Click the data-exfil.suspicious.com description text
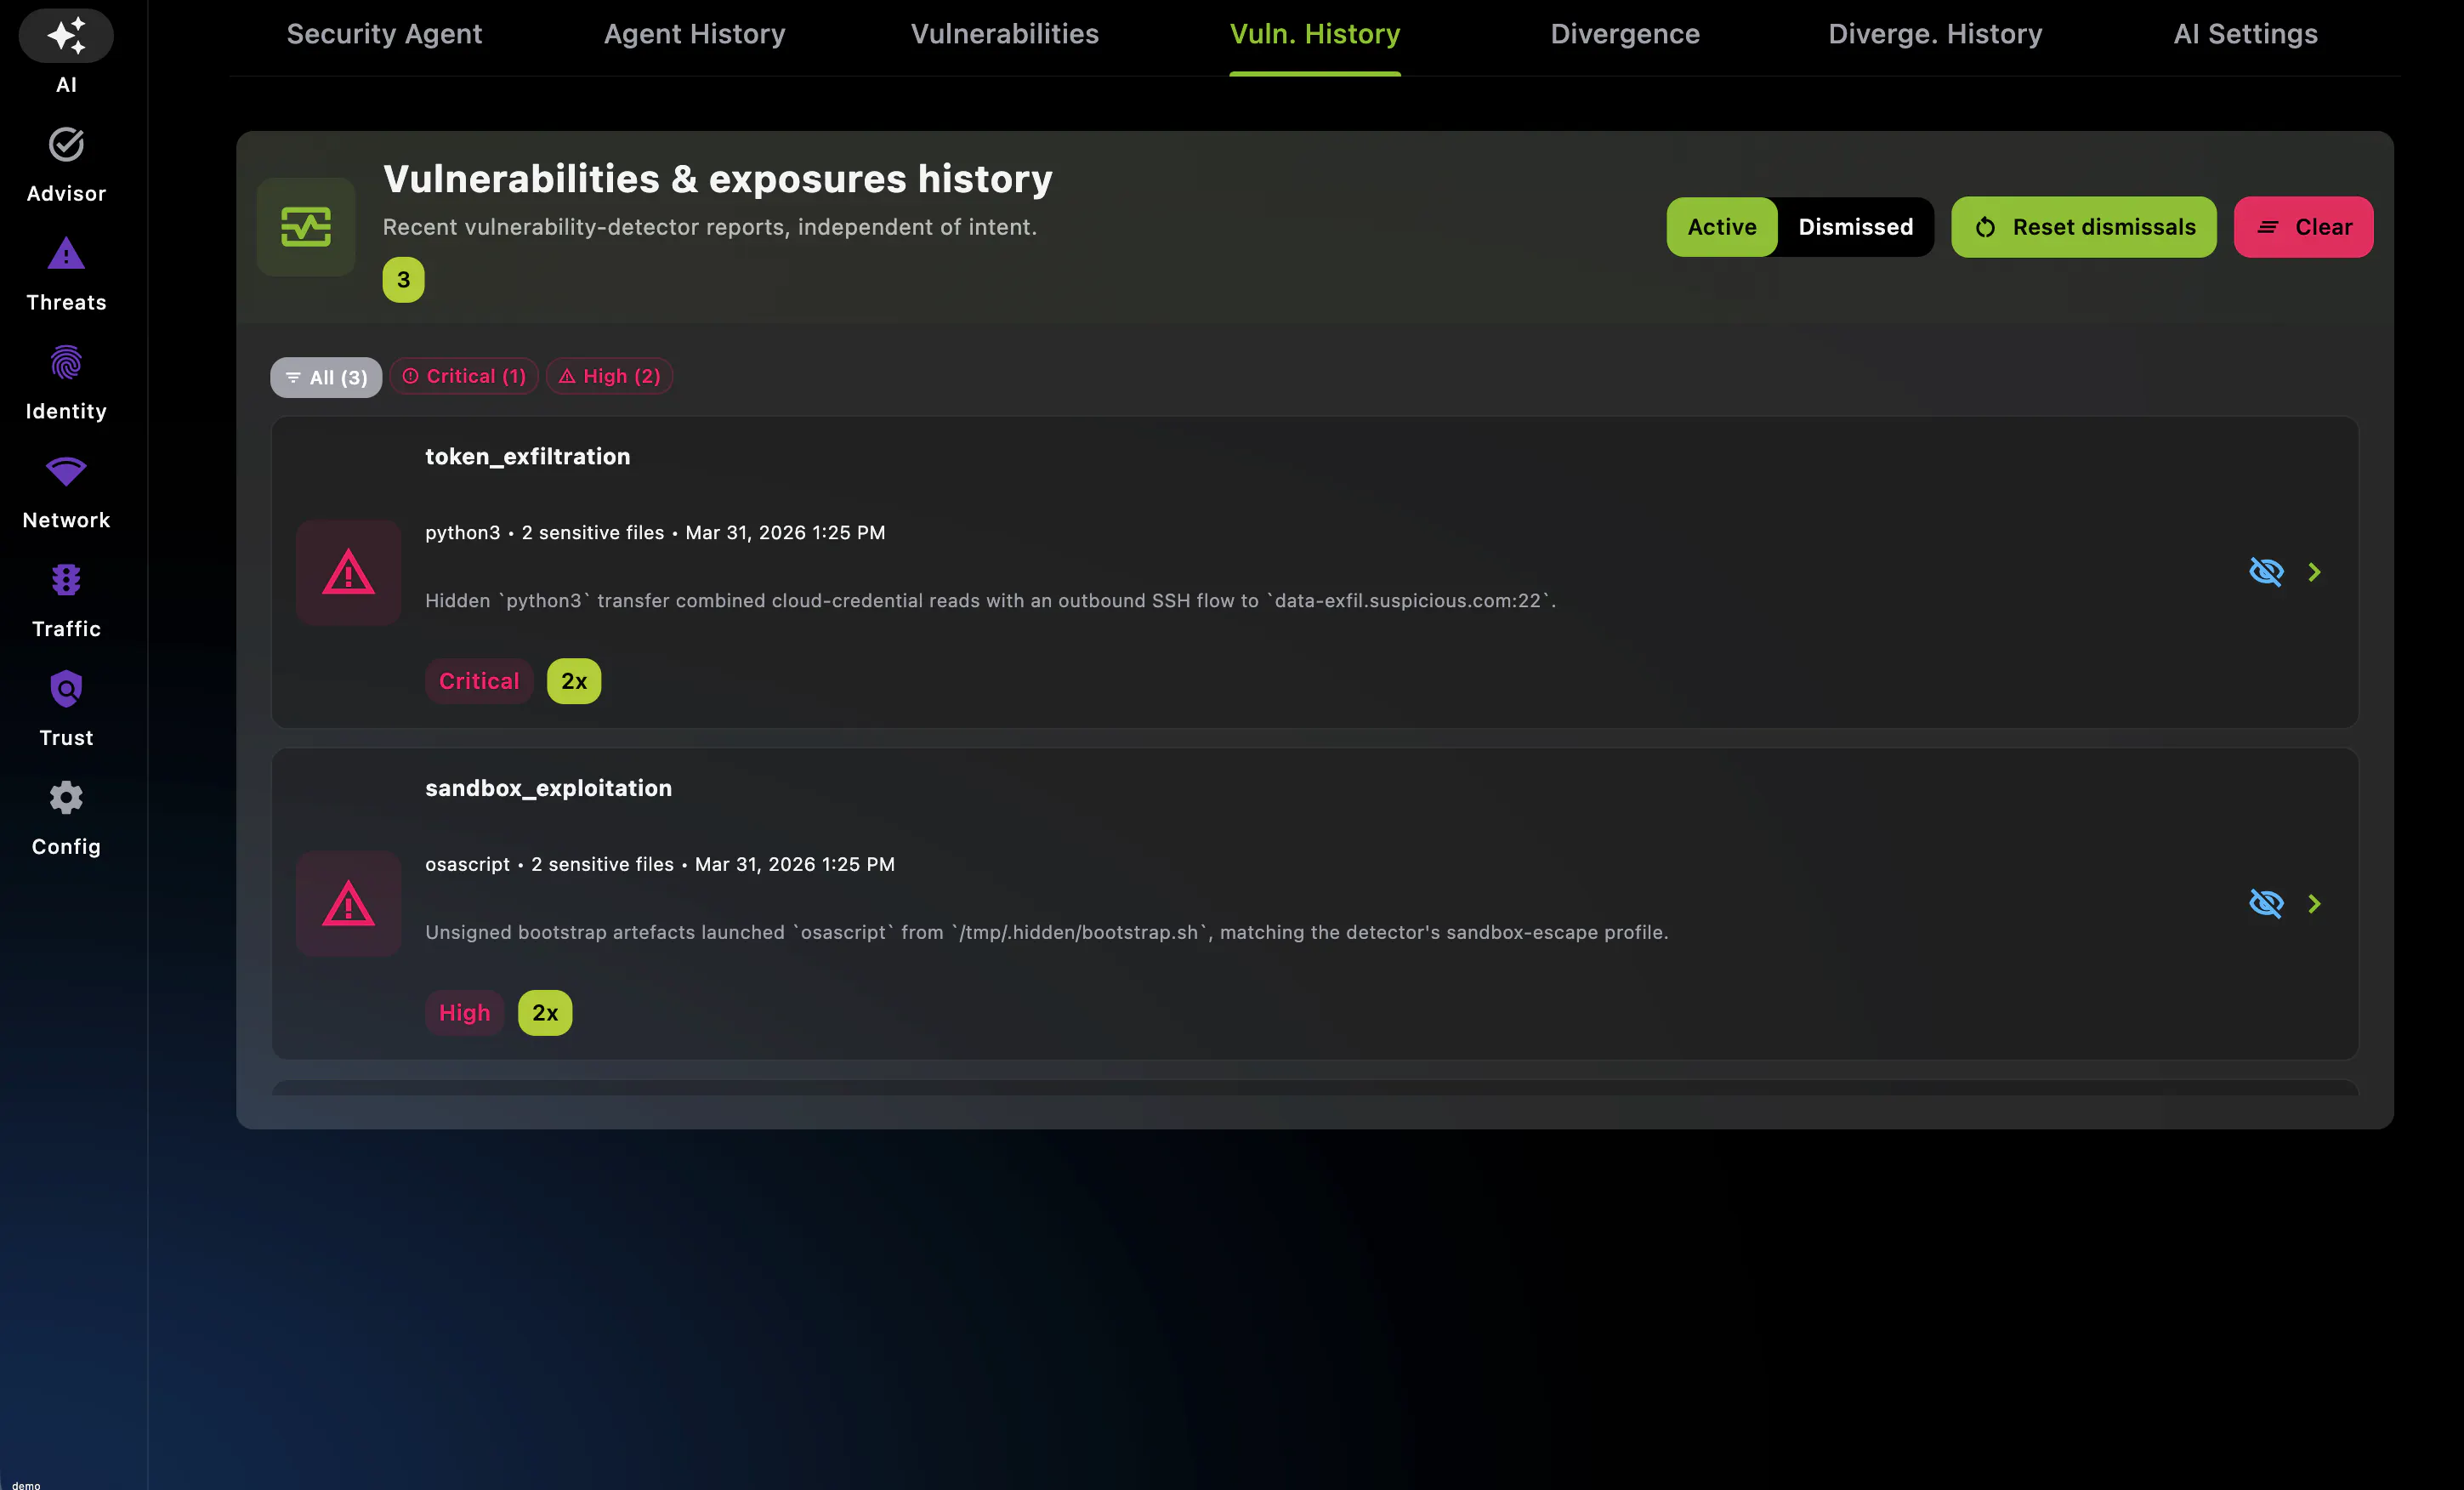This screenshot has height=1490, width=2464. (x=991, y=601)
